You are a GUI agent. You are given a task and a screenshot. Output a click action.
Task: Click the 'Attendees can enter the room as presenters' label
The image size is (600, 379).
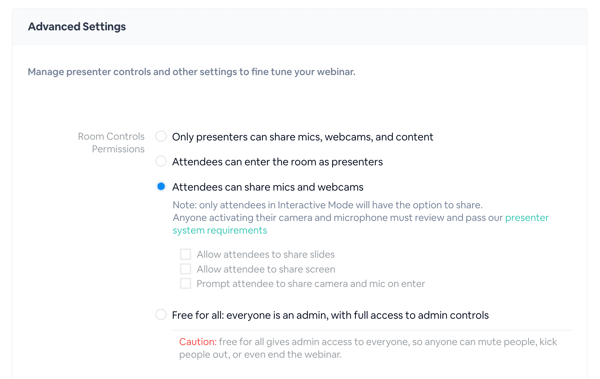(277, 162)
